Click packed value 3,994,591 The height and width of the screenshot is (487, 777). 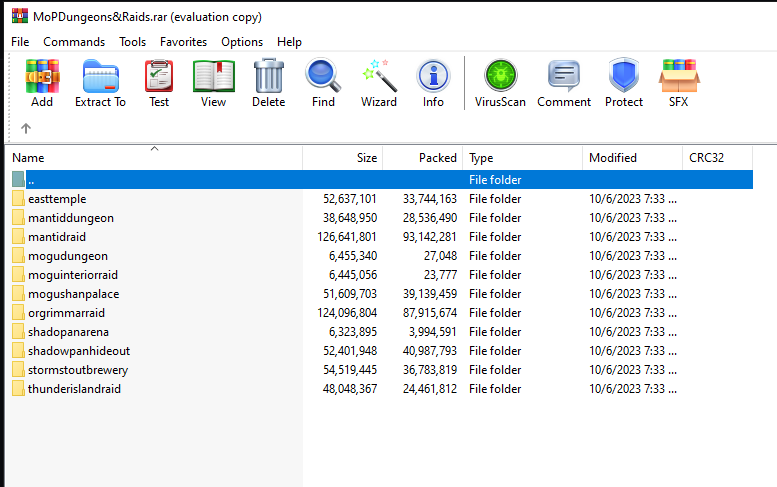coord(433,331)
